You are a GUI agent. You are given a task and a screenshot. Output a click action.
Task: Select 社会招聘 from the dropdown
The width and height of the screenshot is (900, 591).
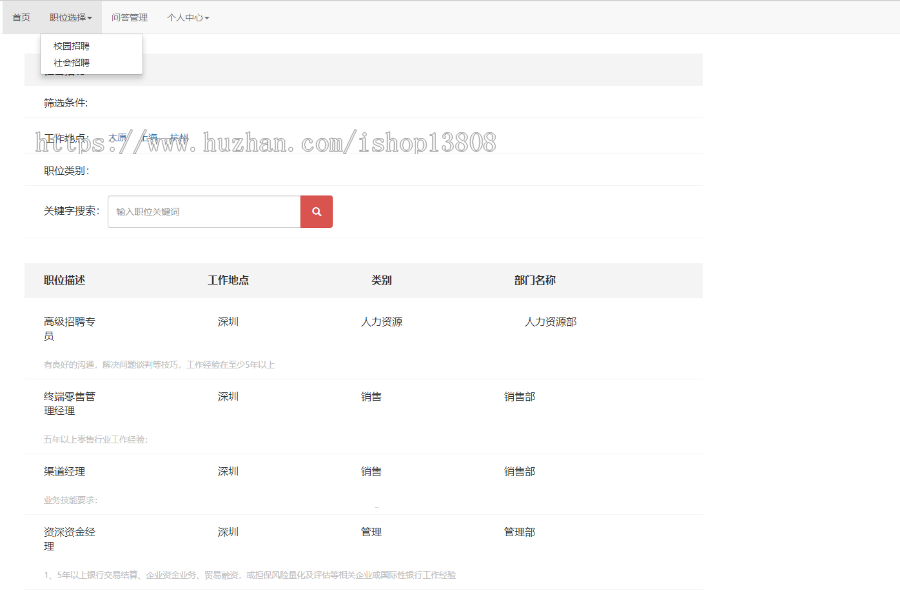point(72,62)
